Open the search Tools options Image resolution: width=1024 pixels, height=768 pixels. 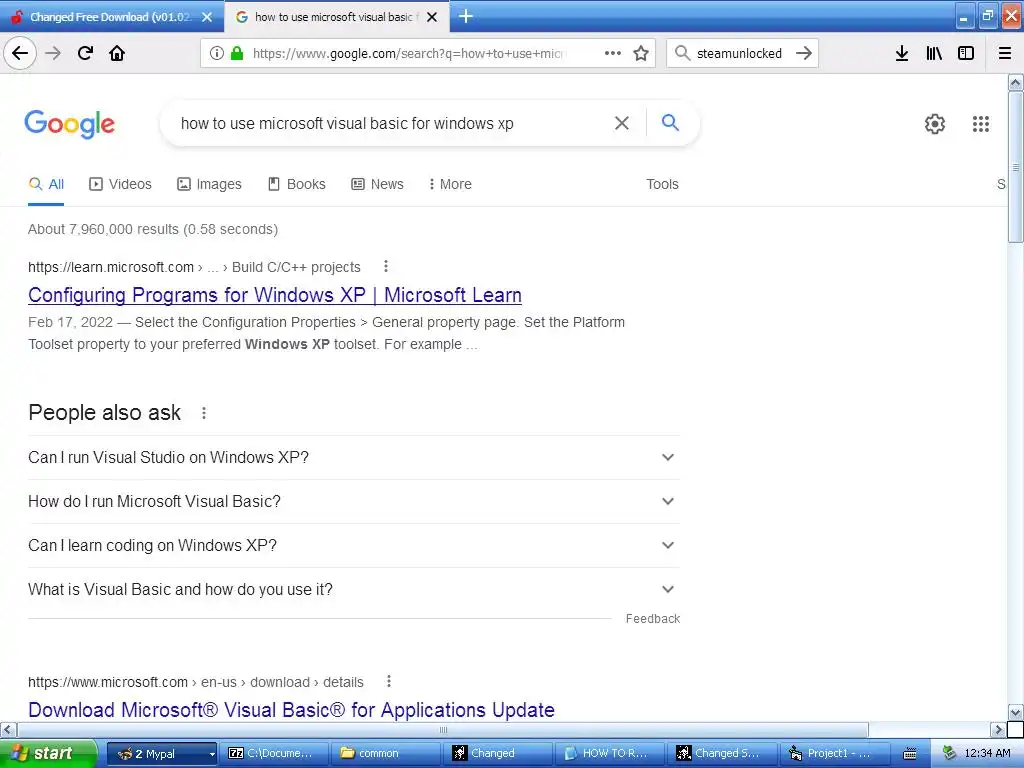662,184
